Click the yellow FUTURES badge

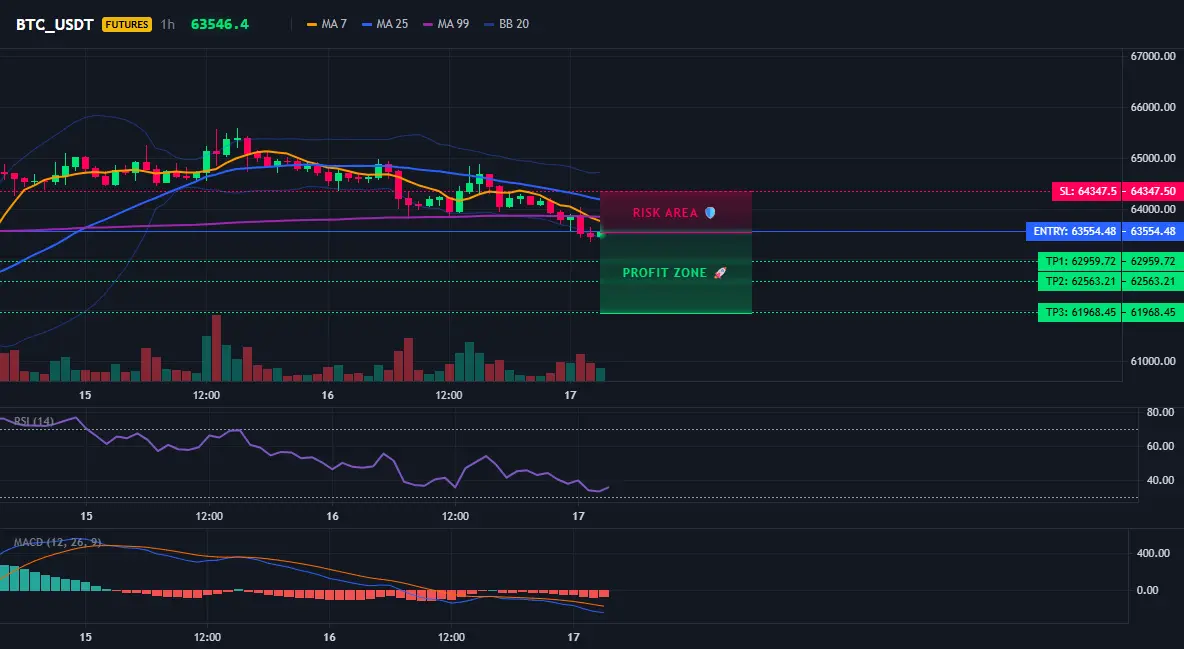tap(127, 24)
